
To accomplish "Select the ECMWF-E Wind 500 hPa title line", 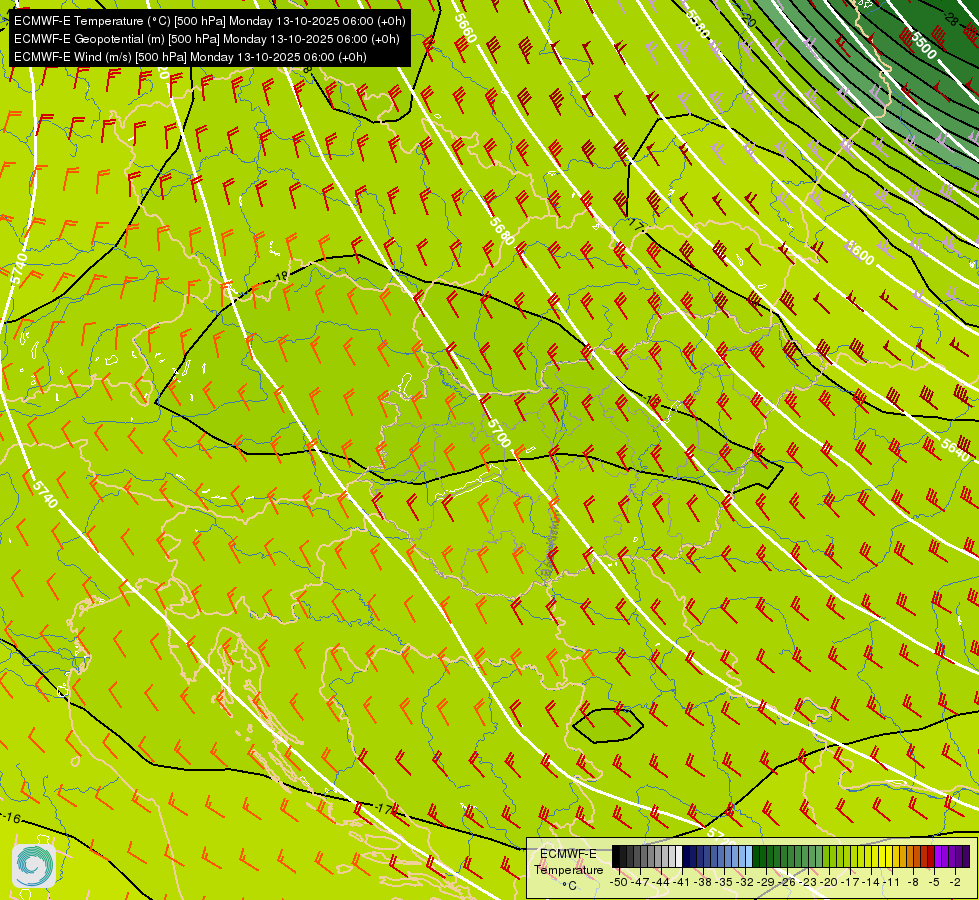I will 190,57.
